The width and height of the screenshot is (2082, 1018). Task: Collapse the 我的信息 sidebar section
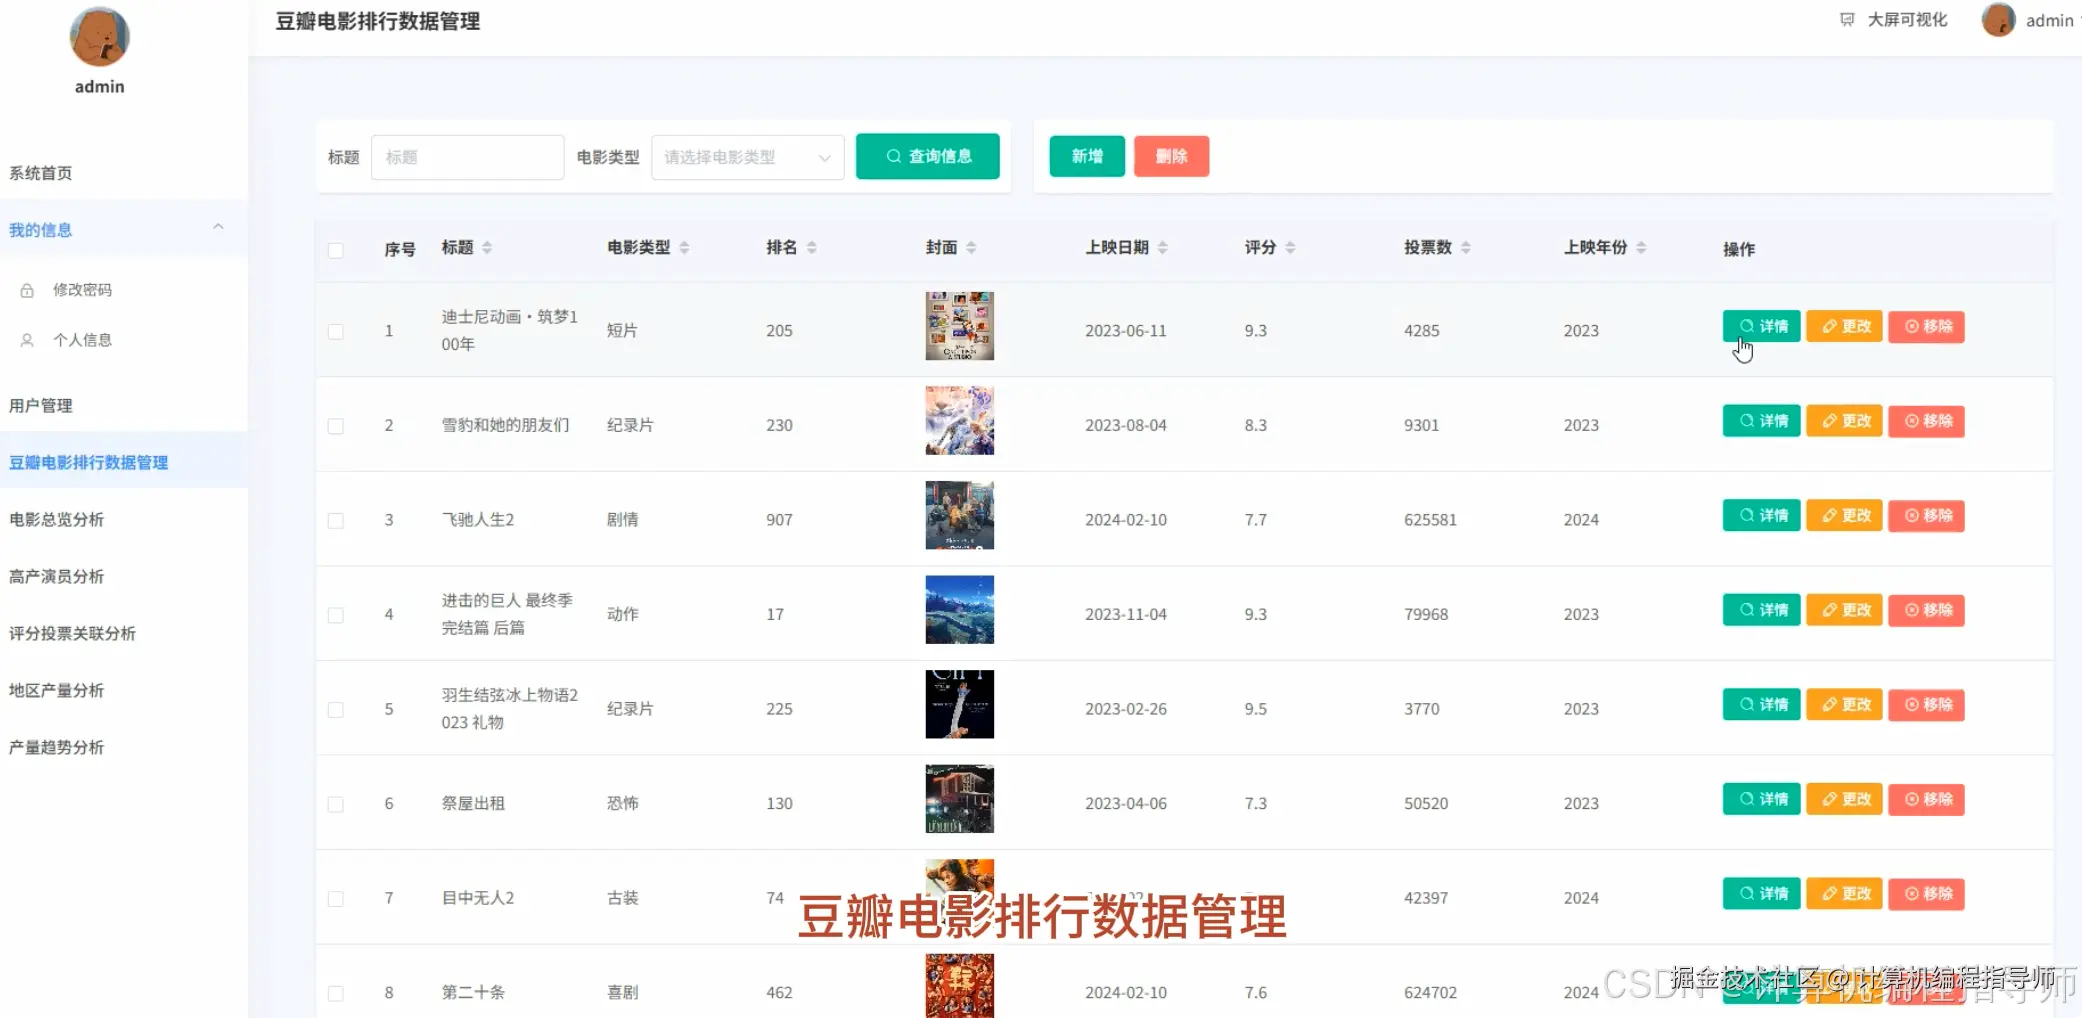(x=218, y=227)
